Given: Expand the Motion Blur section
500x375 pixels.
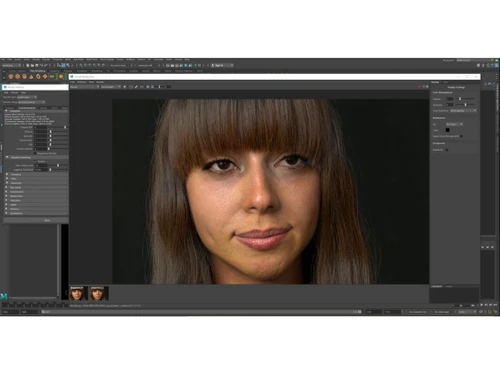Looking at the screenshot, I should [7, 196].
